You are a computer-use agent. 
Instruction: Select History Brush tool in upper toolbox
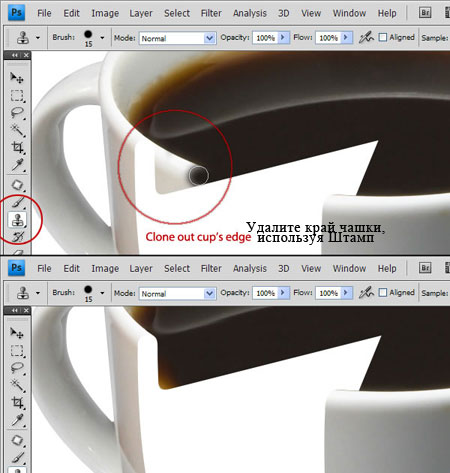tap(17, 237)
